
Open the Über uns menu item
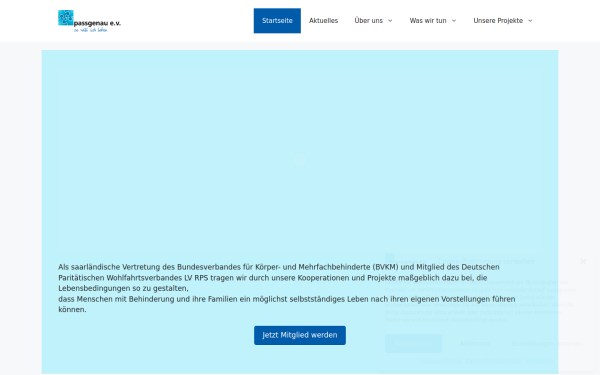click(368, 21)
